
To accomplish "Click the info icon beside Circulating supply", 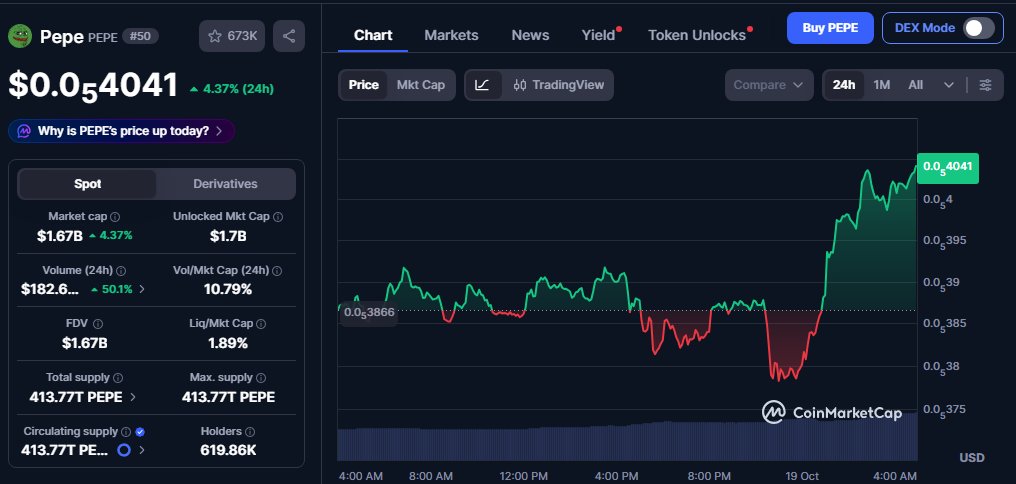I will tap(126, 432).
